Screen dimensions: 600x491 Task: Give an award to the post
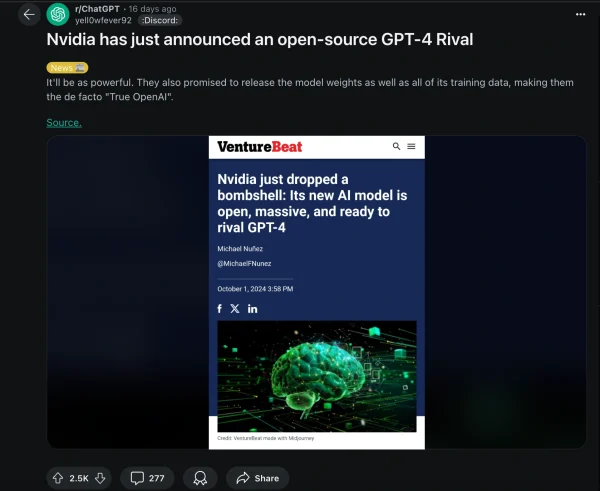coord(200,478)
